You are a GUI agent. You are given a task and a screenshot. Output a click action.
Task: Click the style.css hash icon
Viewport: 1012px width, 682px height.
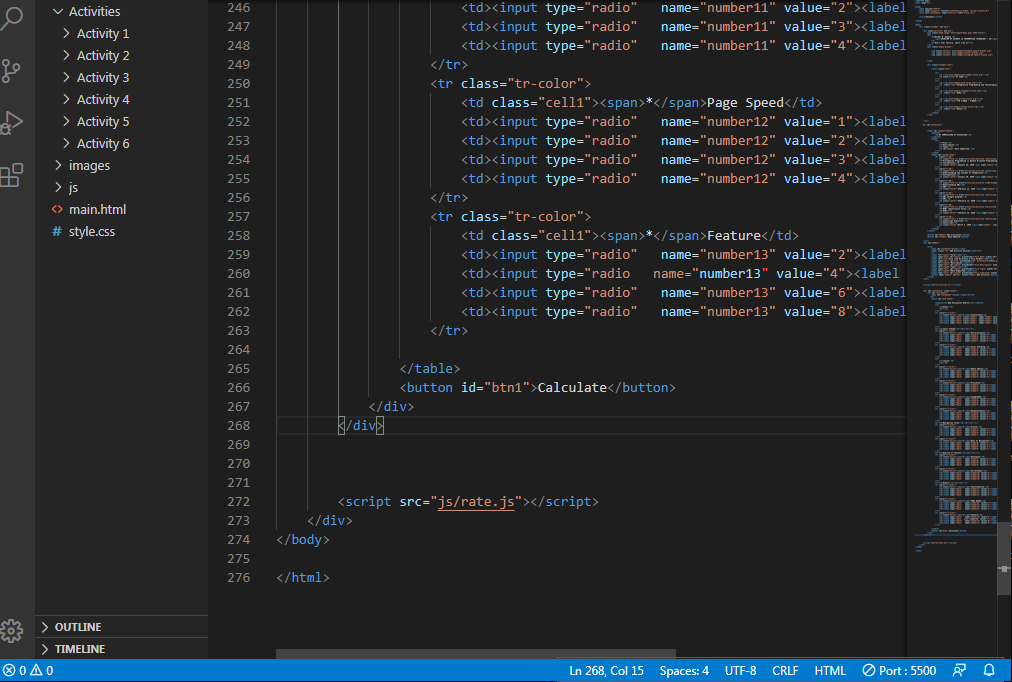pos(57,231)
